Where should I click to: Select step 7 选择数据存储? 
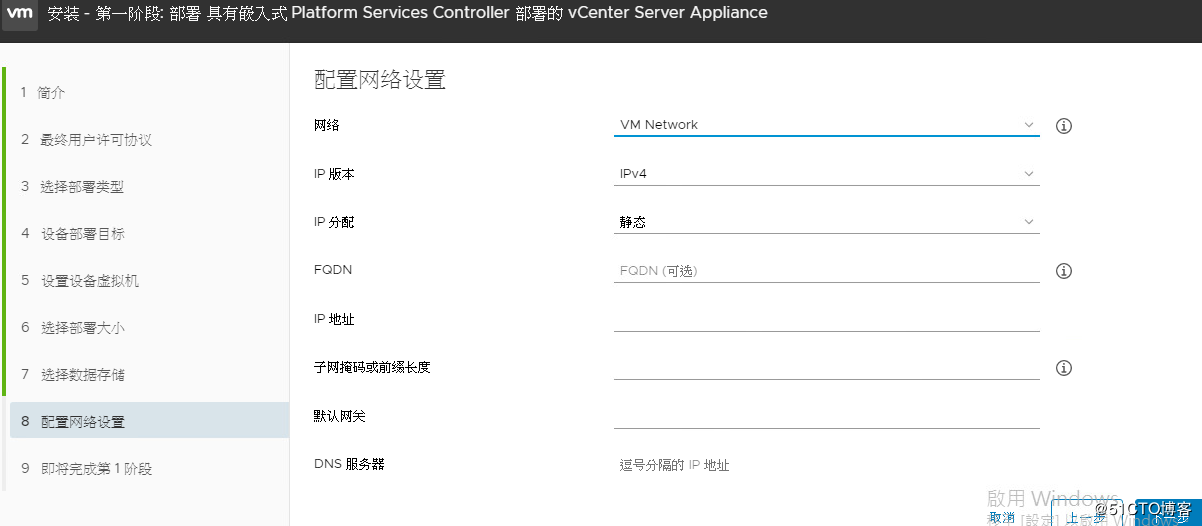[82, 375]
